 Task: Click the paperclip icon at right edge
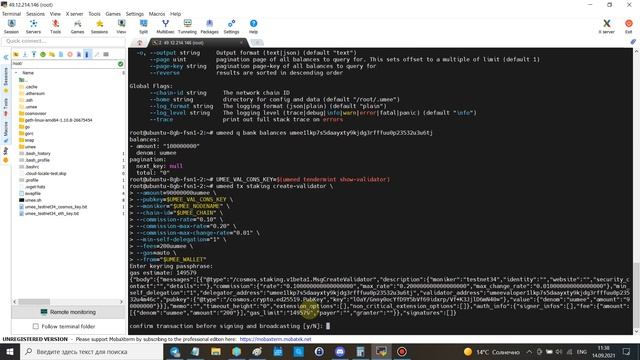(633, 42)
